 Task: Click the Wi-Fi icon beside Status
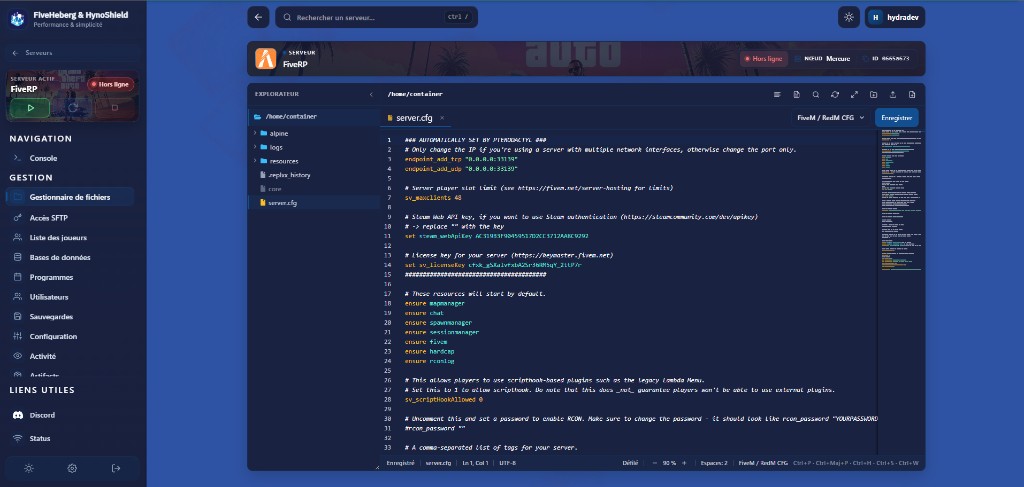(x=18, y=438)
